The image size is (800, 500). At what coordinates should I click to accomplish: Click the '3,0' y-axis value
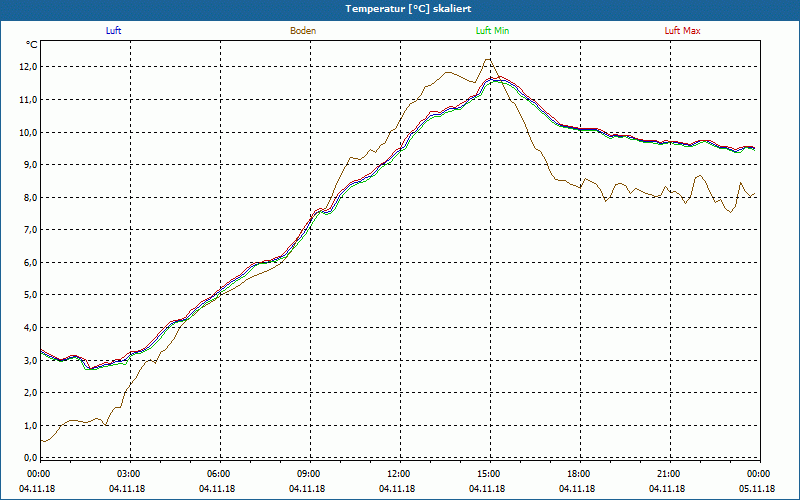pyautogui.click(x=31, y=360)
